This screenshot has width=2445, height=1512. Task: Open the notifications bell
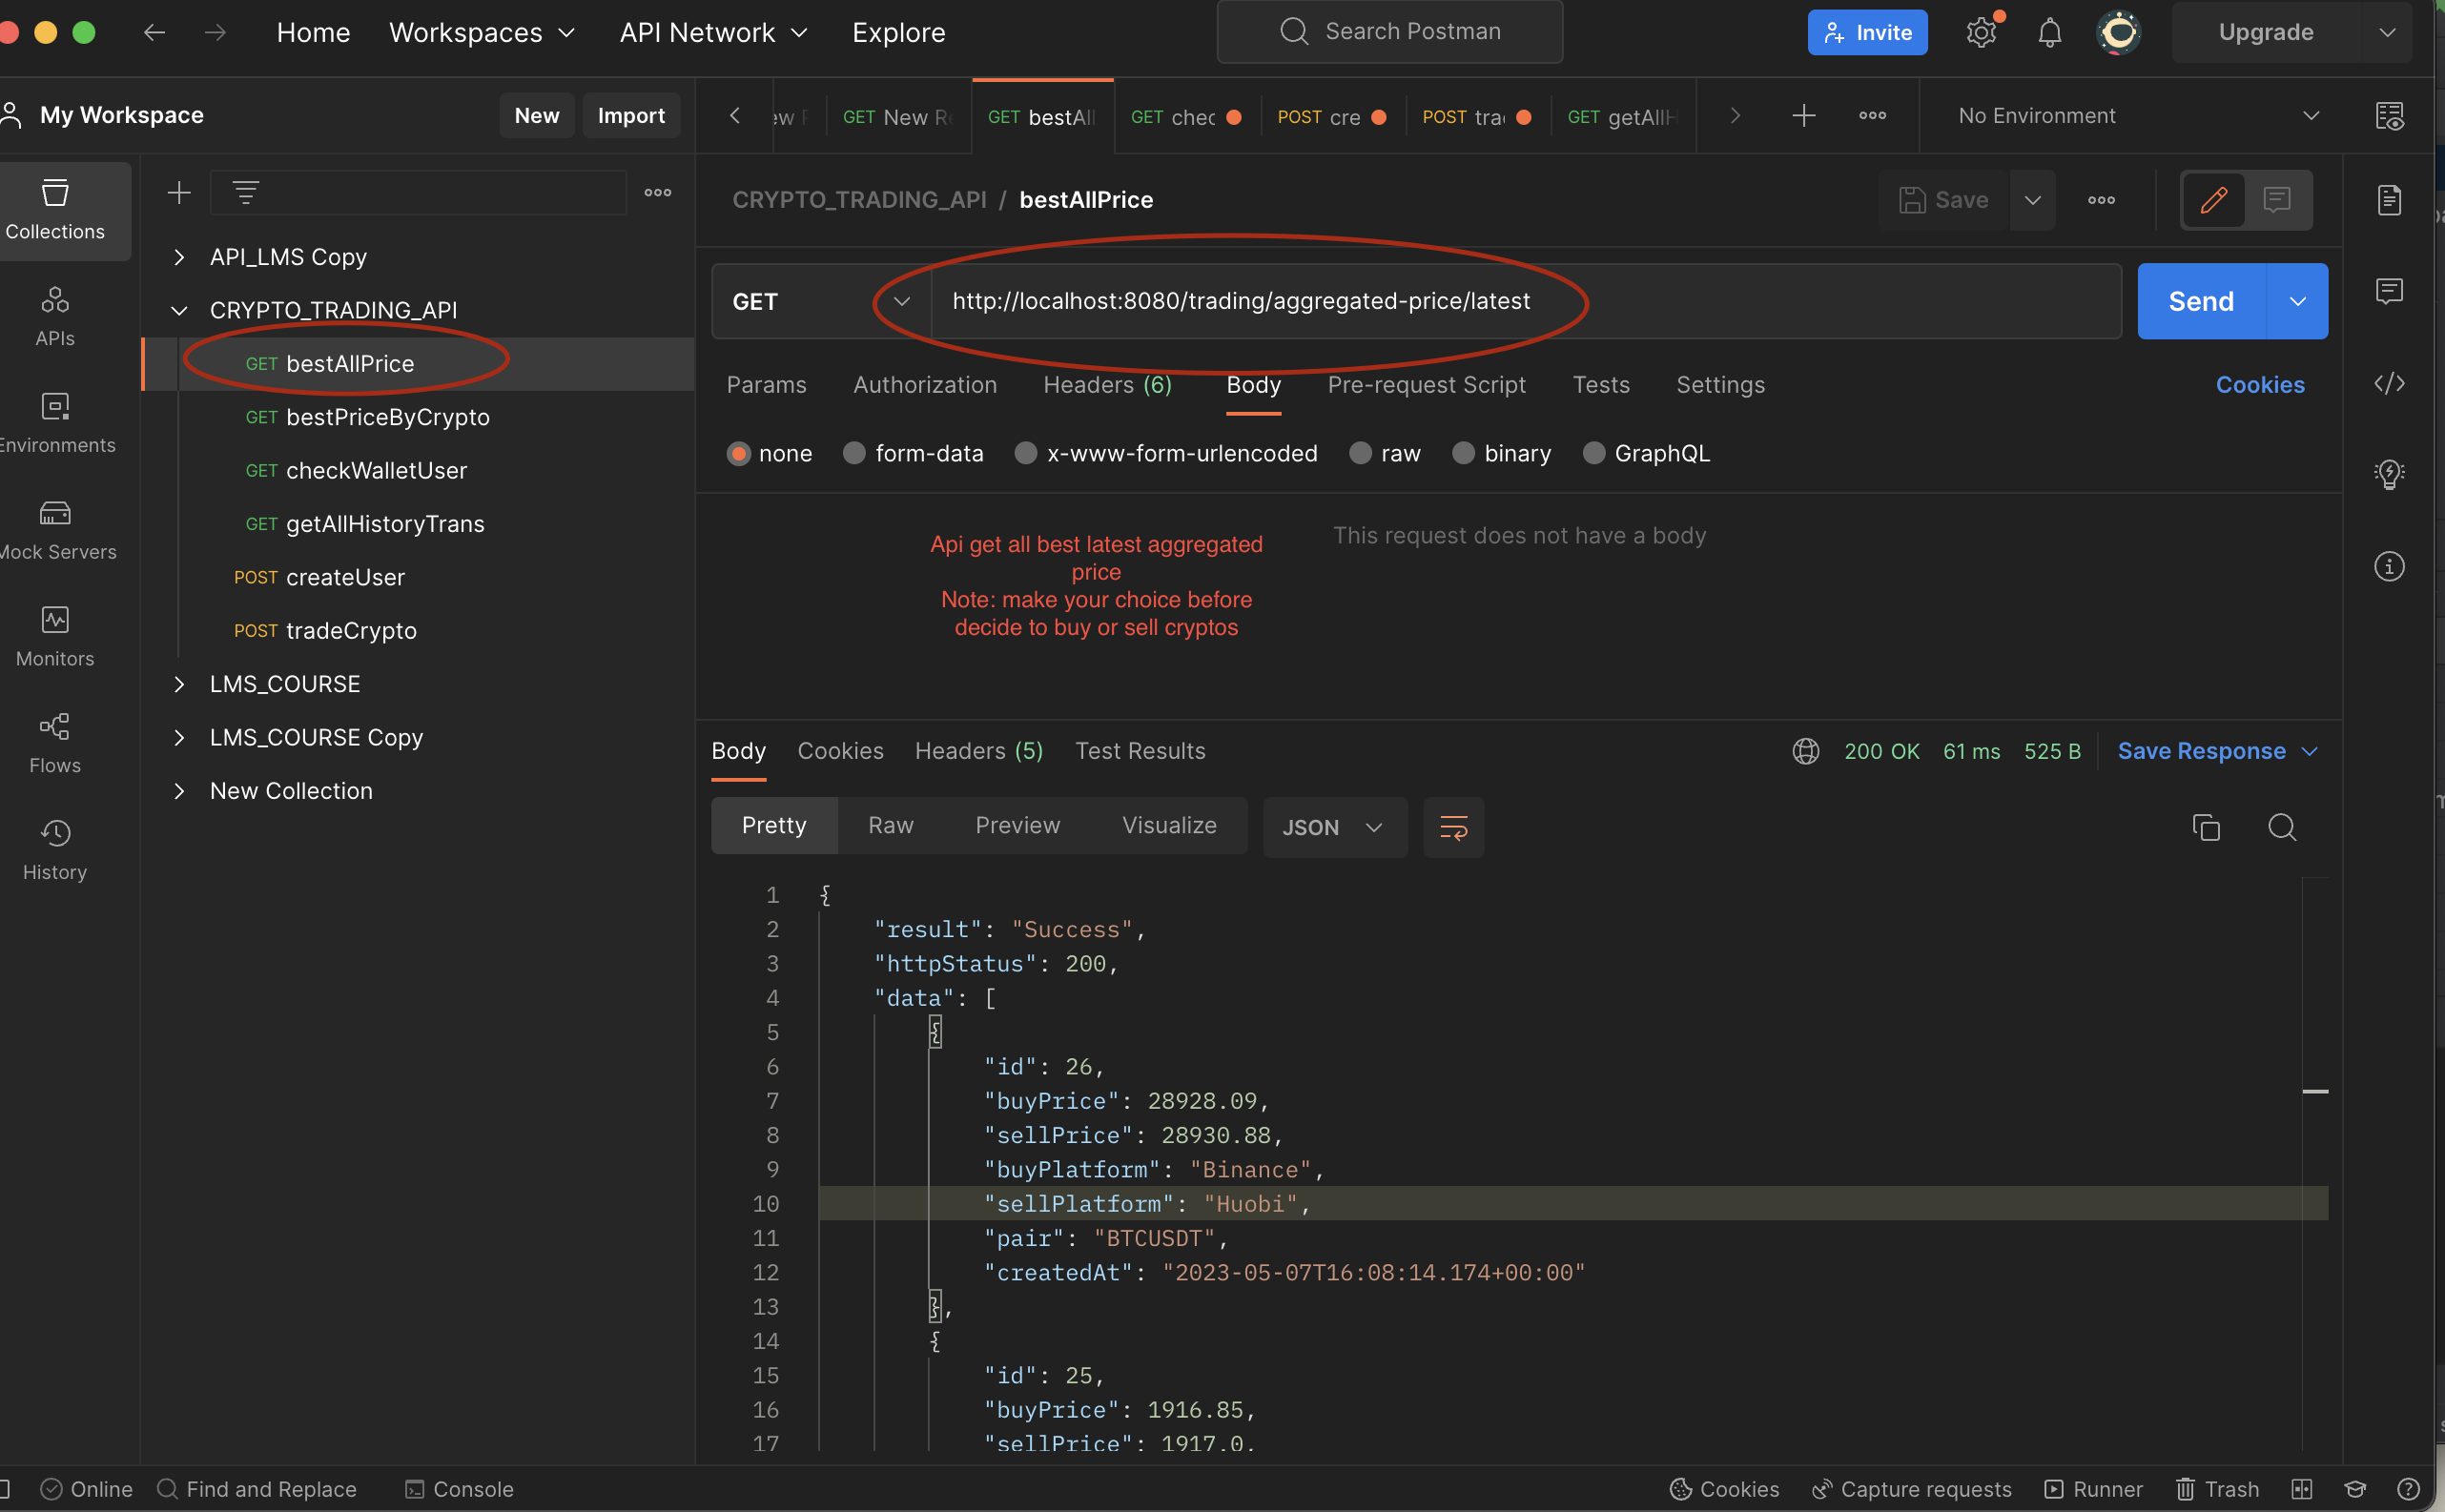click(x=2049, y=32)
